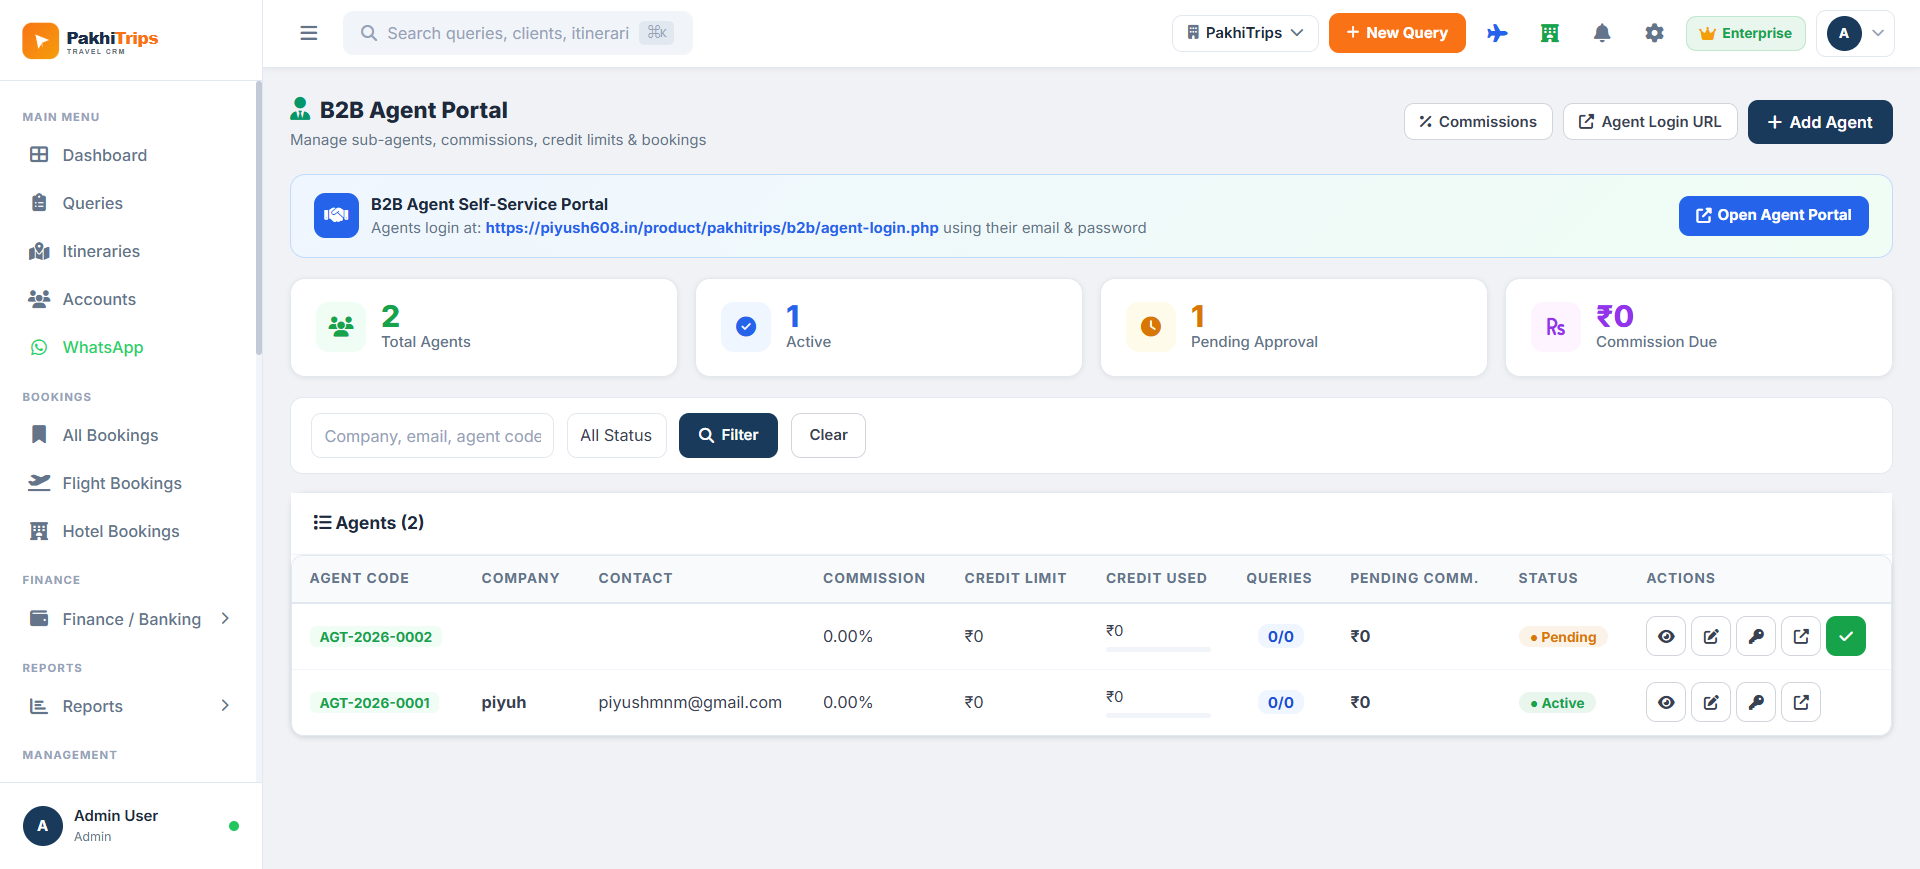The width and height of the screenshot is (1920, 869).
Task: Expand Finance / Banking submenu
Action: click(x=131, y=619)
